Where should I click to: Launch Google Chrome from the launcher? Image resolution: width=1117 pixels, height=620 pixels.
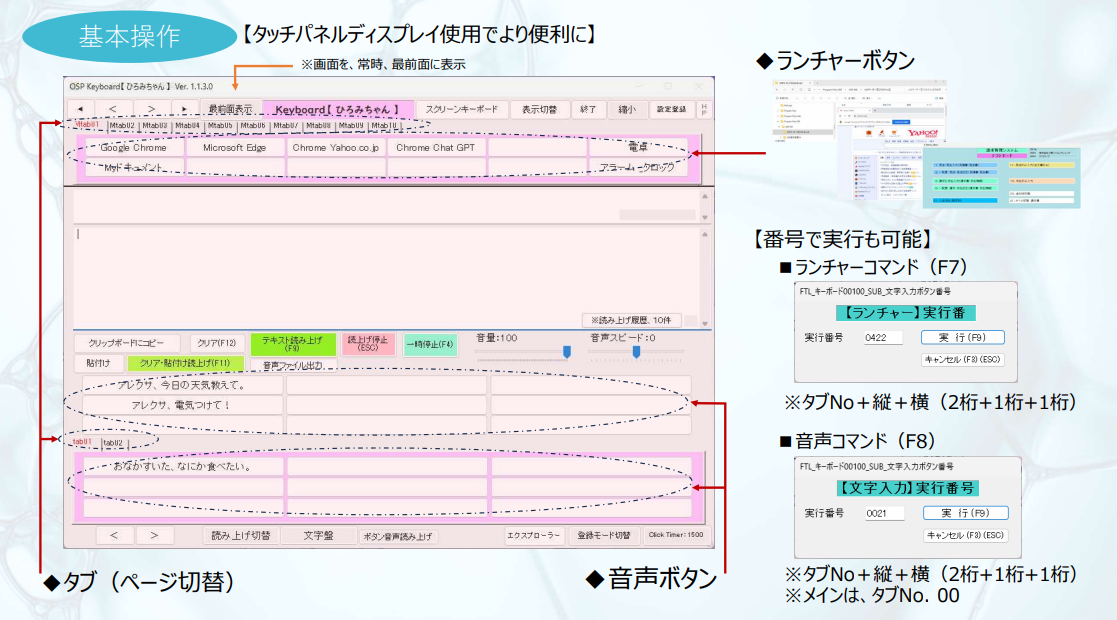[x=133, y=148]
